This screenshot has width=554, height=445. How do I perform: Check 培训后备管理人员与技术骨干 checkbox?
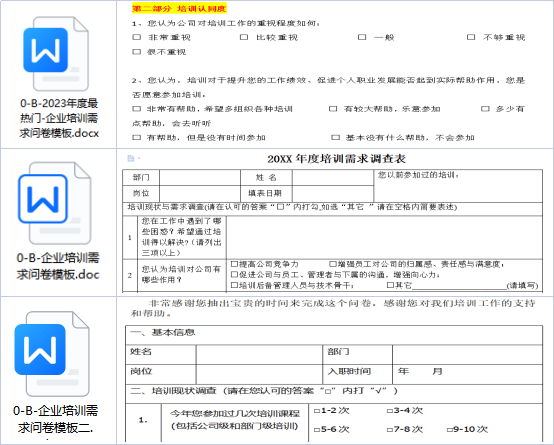[234, 285]
